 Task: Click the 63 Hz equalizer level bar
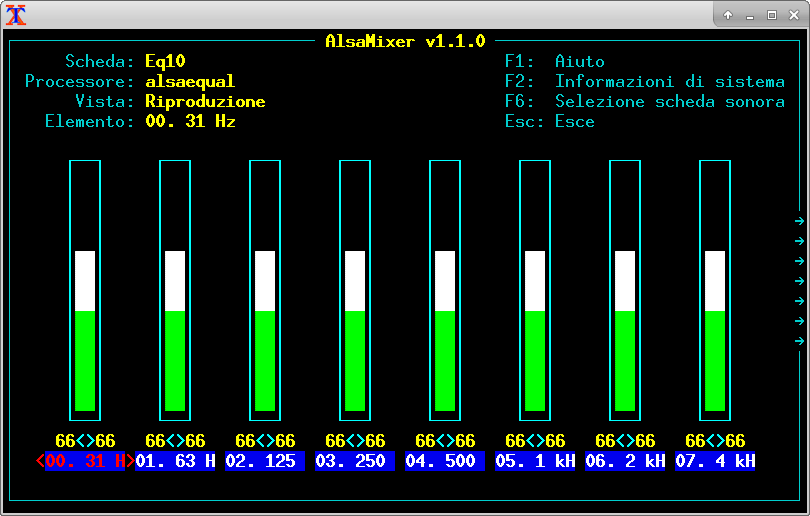pos(175,290)
